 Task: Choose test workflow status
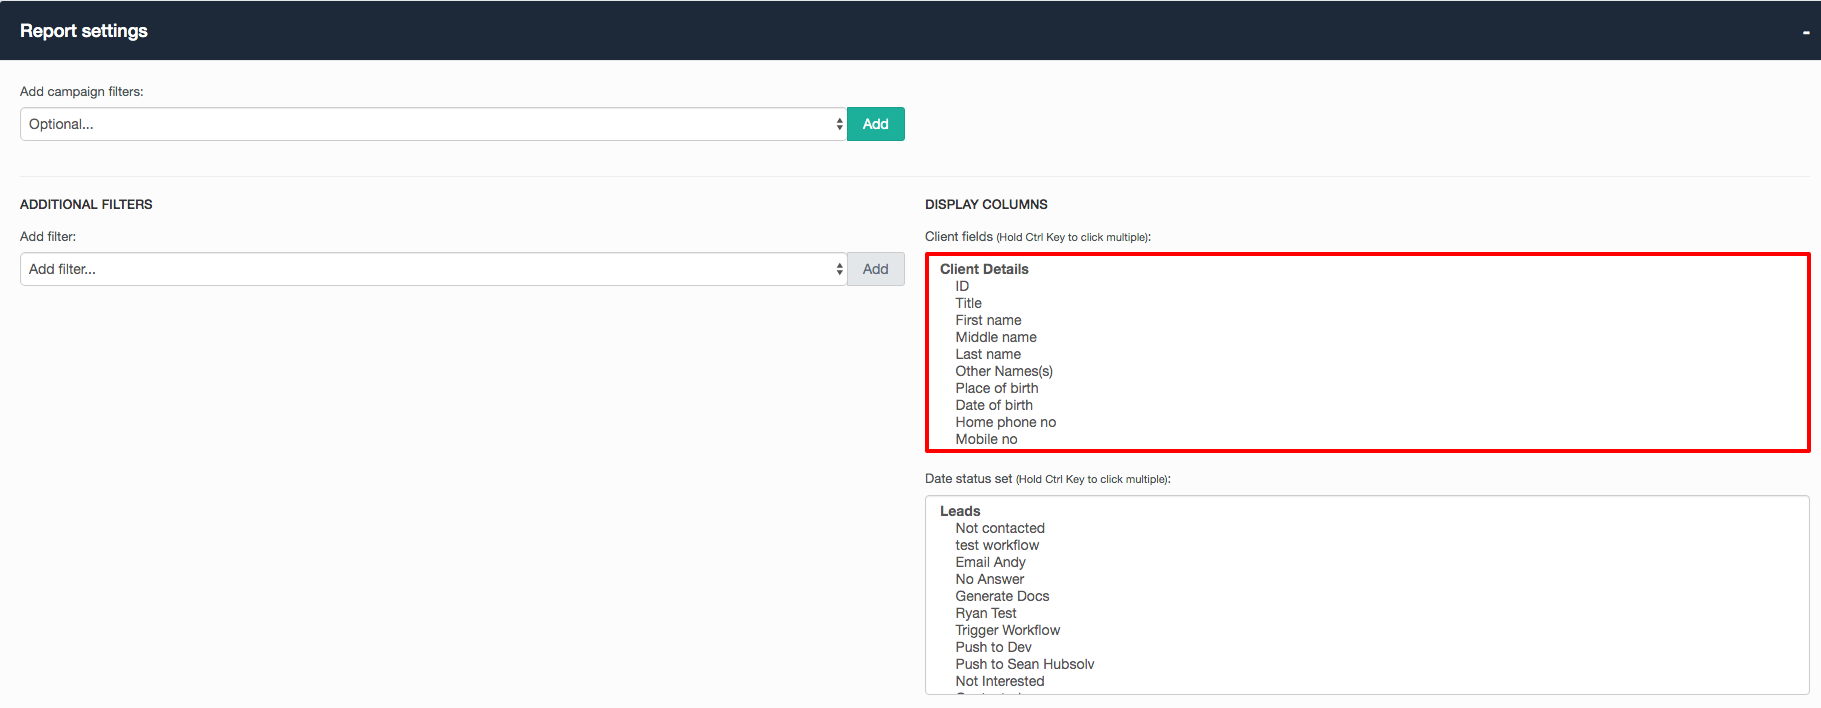coord(996,545)
